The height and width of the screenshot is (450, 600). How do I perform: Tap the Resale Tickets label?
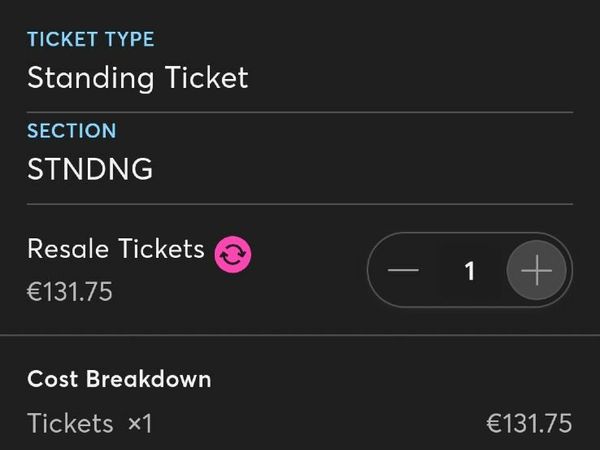(x=116, y=249)
